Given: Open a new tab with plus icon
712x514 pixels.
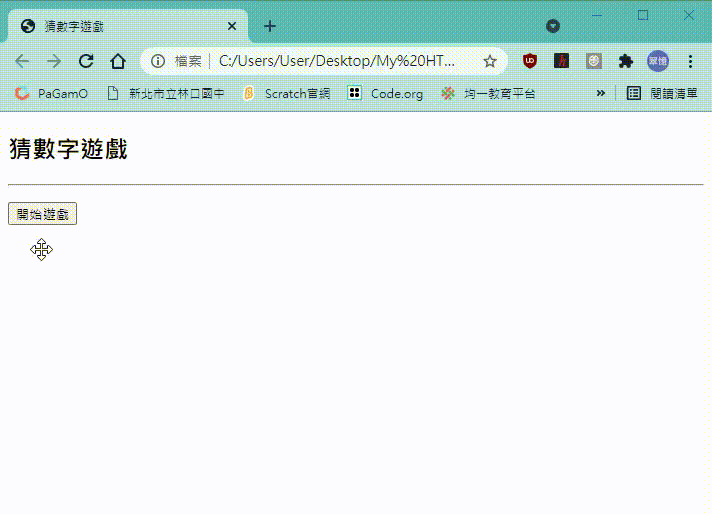Looking at the screenshot, I should pos(270,26).
